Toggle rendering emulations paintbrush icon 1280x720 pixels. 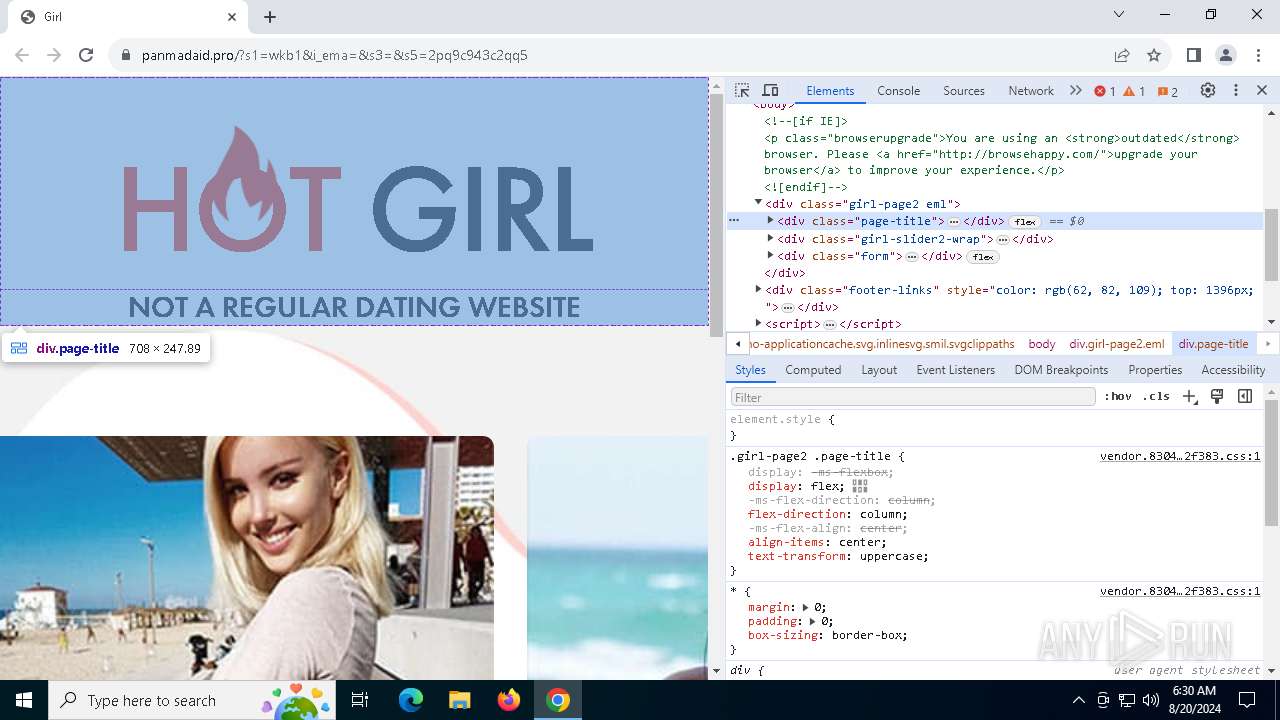coord(1217,397)
